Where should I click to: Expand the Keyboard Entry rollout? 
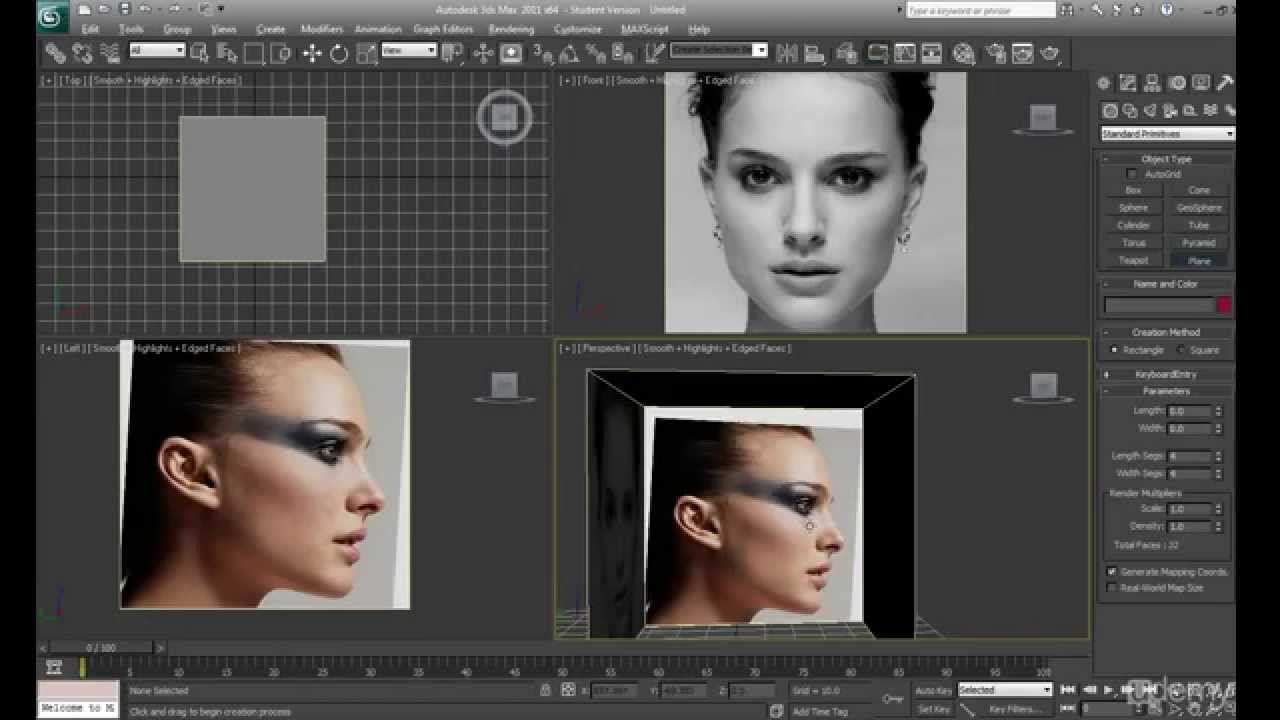tap(1166, 374)
